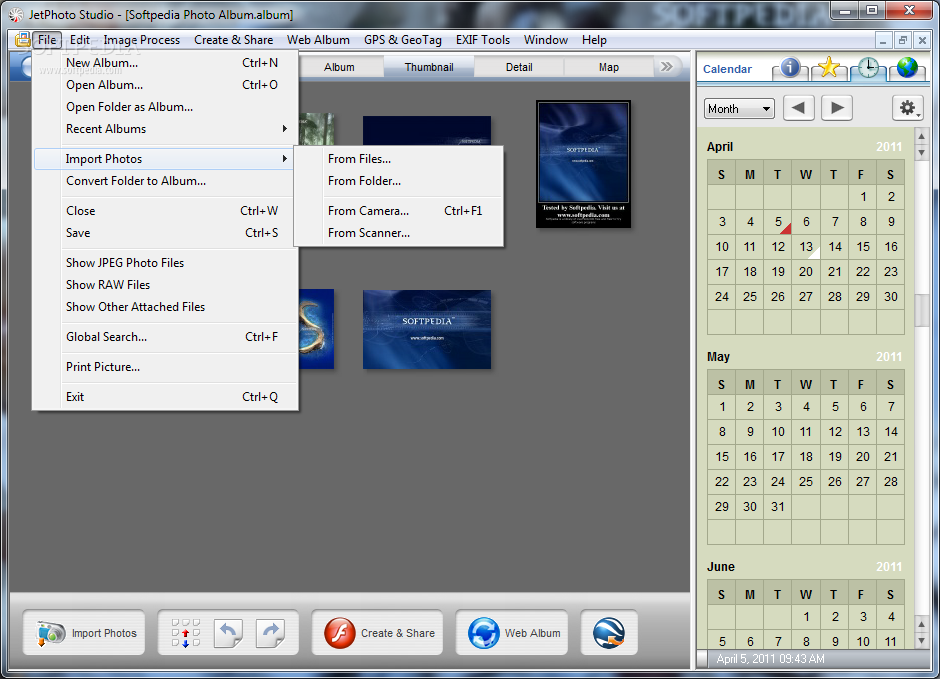Viewport: 940px width, 679px height.
Task: Open the Help menu
Action: pos(594,40)
